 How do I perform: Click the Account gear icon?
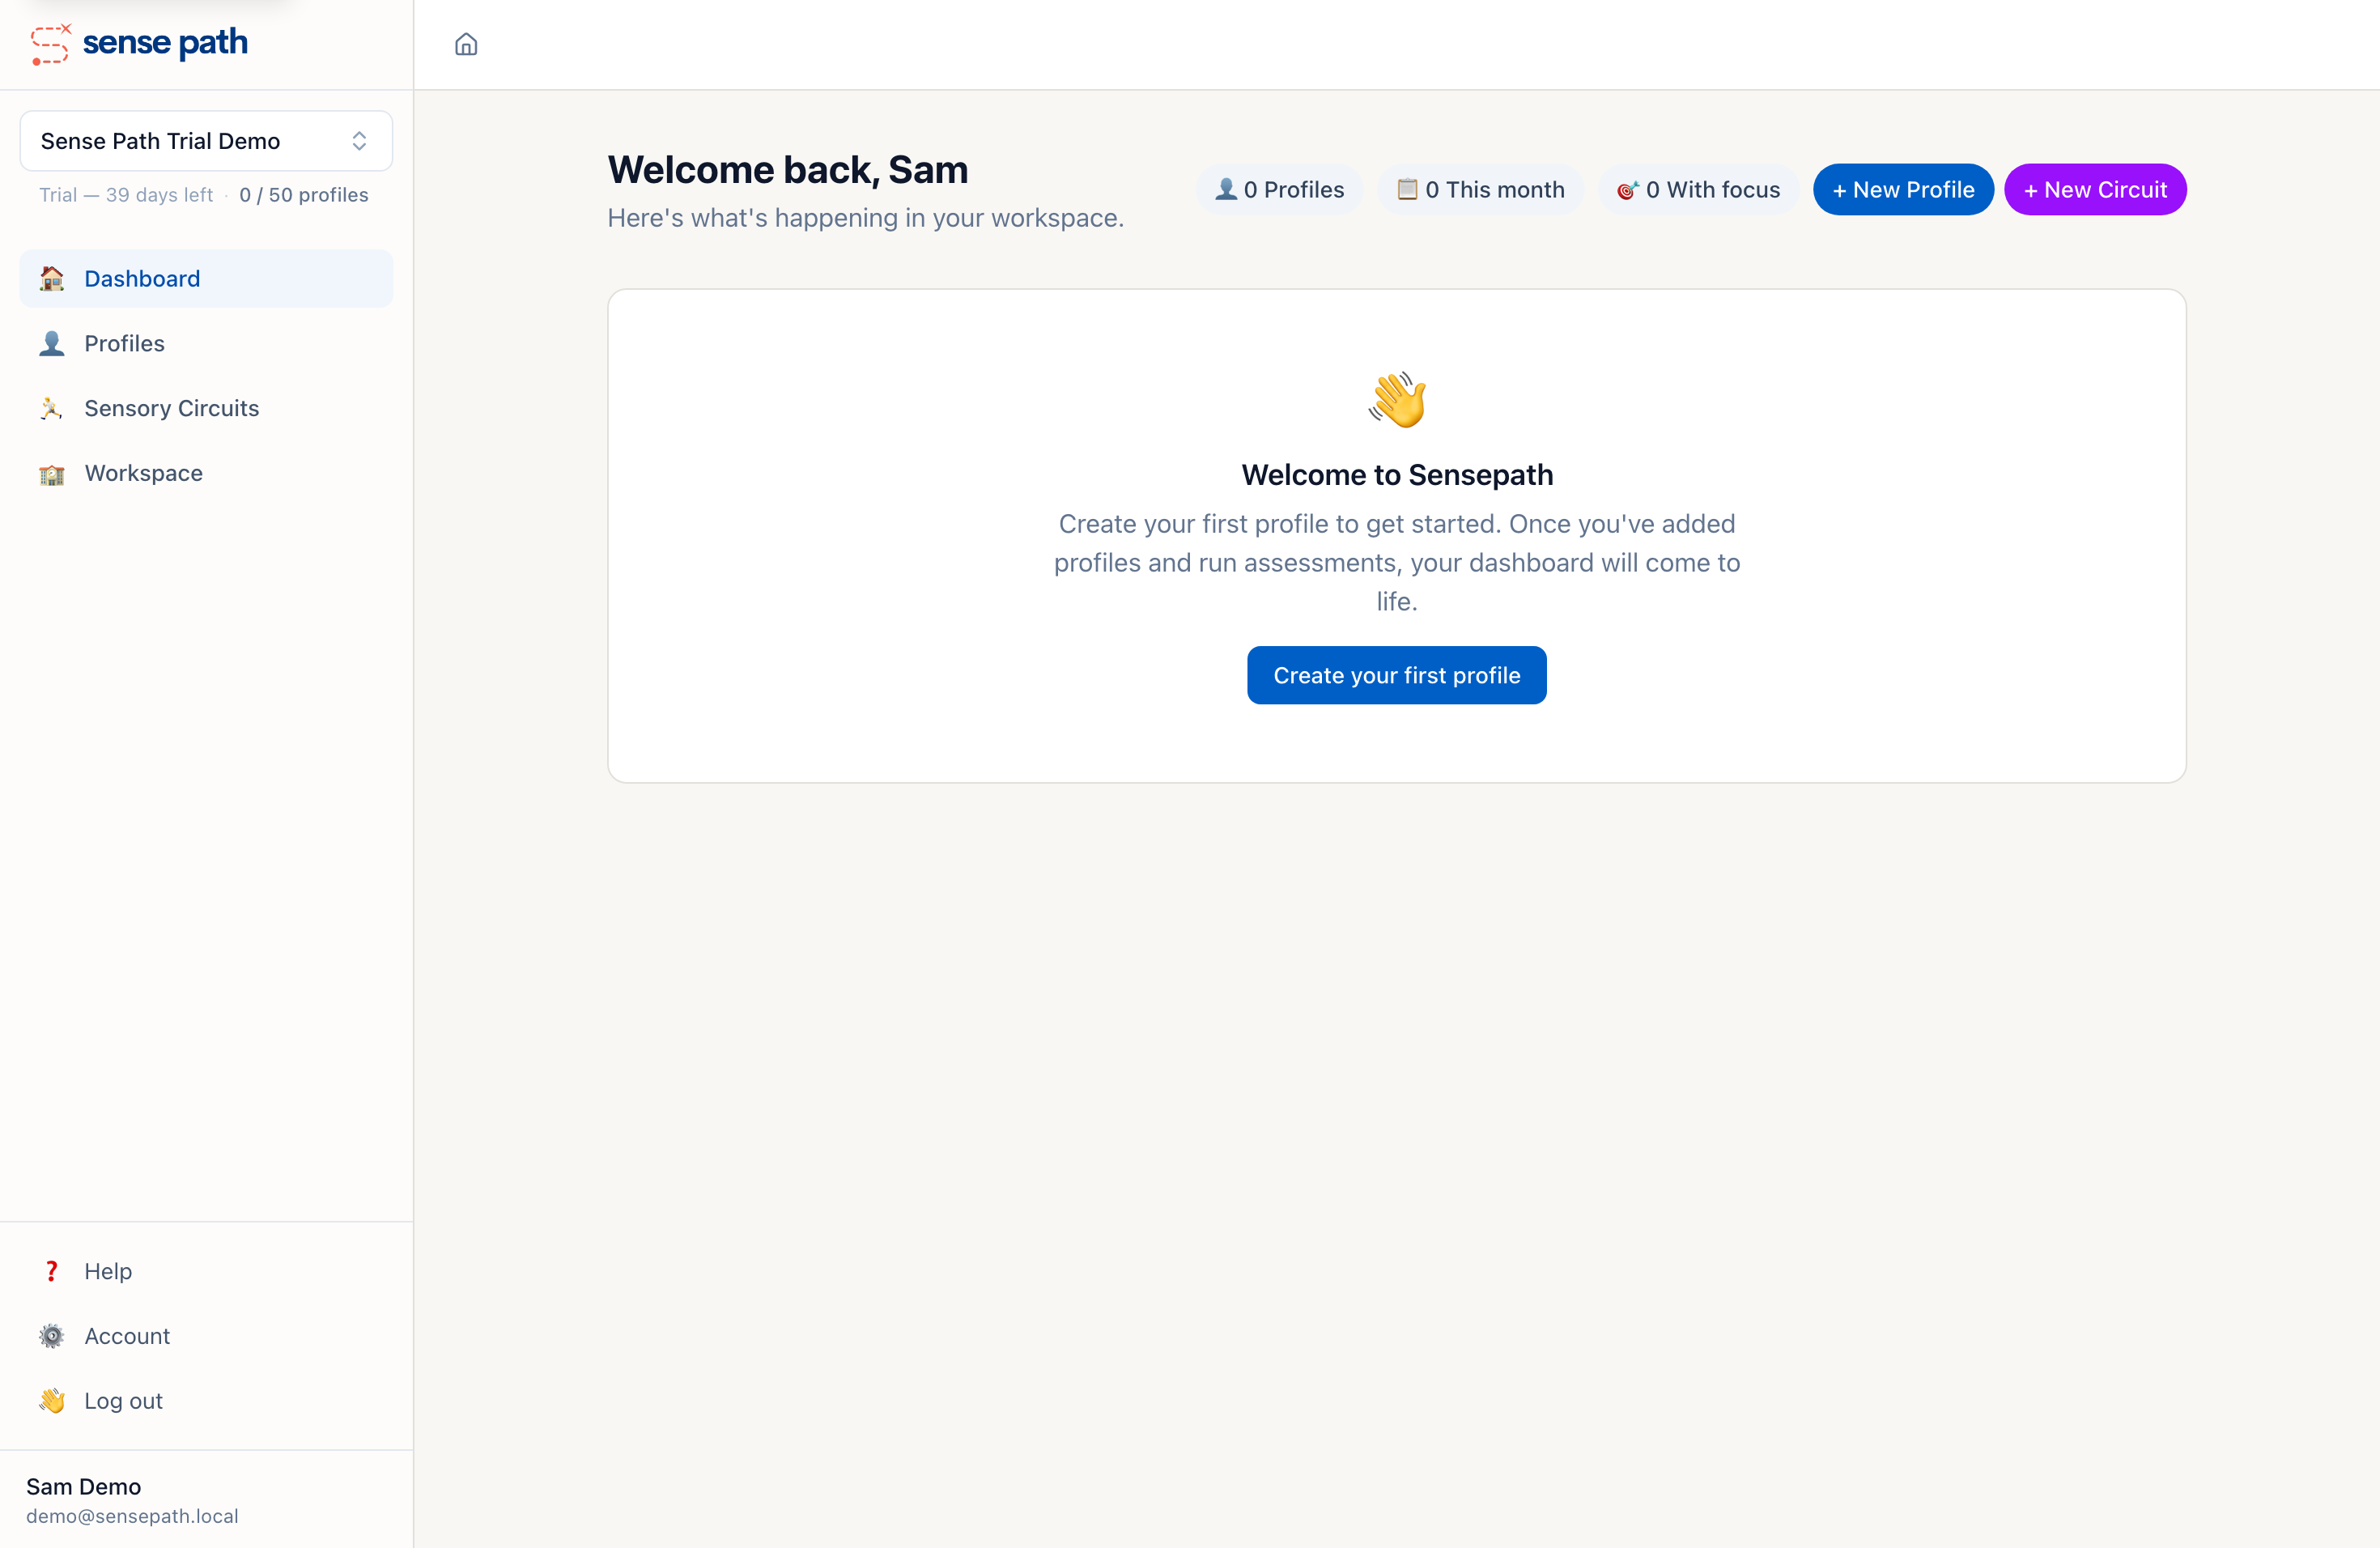click(52, 1336)
